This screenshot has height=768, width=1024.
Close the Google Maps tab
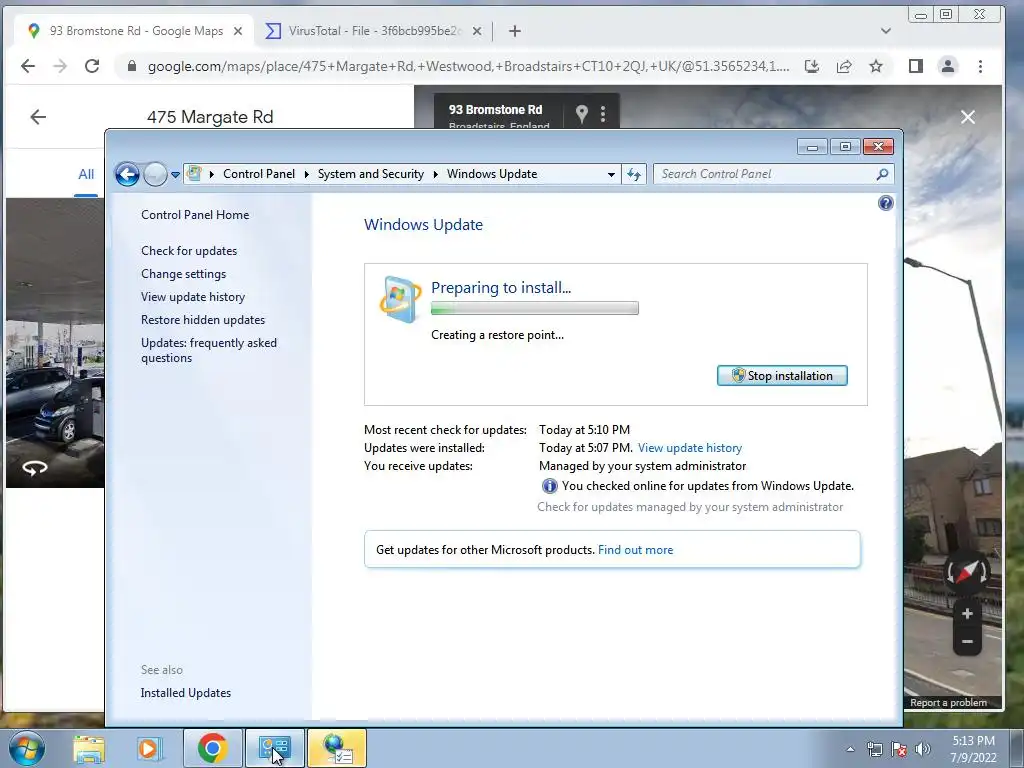click(238, 31)
